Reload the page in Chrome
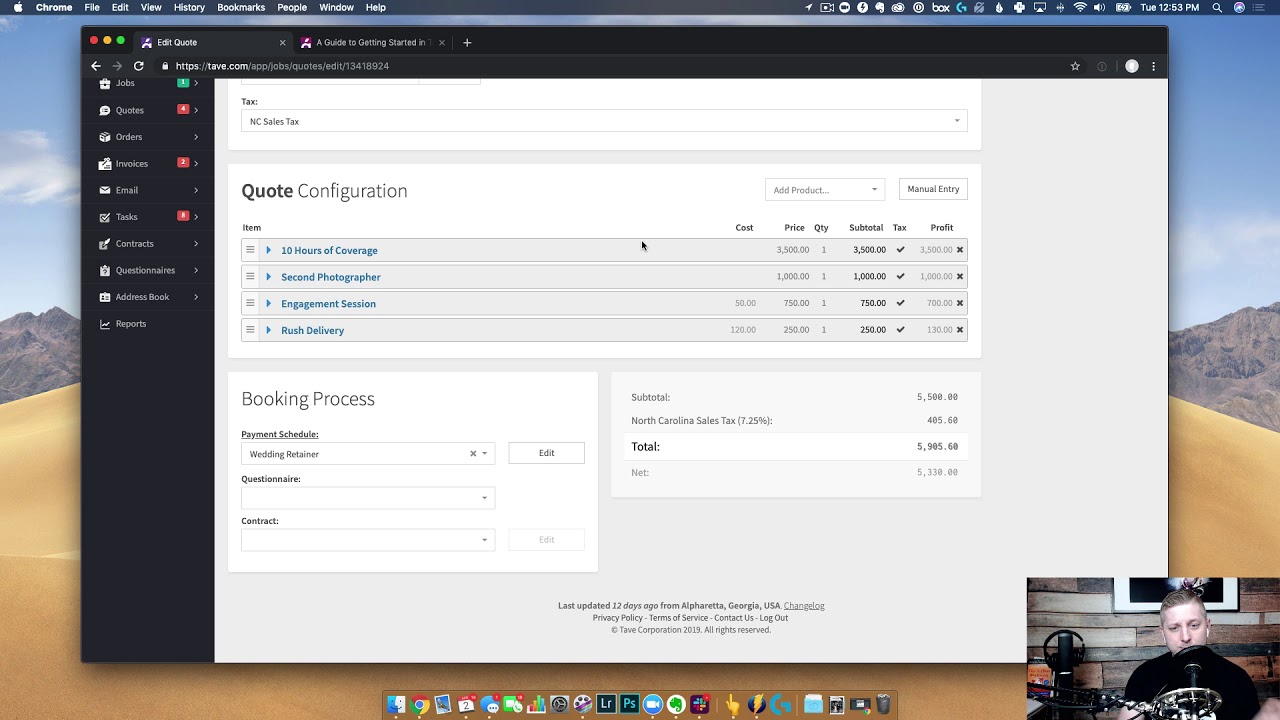The width and height of the screenshot is (1280, 720). [x=139, y=66]
